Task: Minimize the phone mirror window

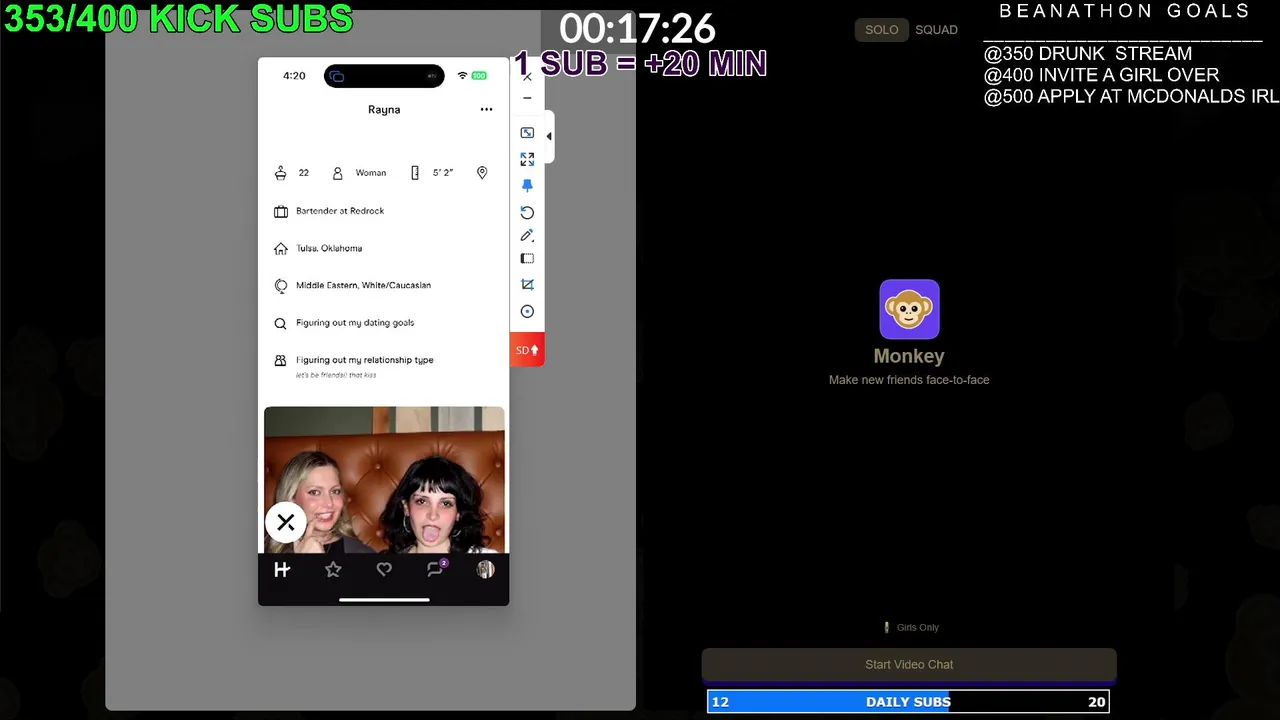Action: (x=527, y=98)
